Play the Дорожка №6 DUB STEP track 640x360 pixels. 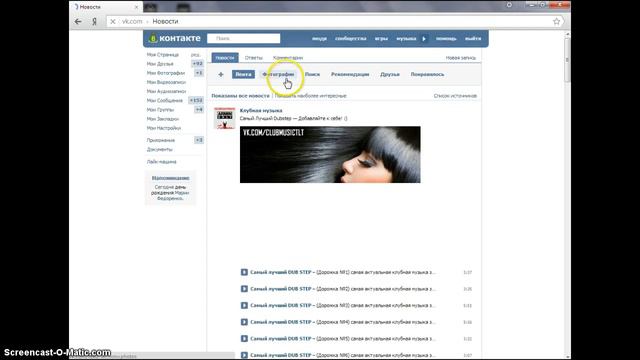pyautogui.click(x=244, y=355)
